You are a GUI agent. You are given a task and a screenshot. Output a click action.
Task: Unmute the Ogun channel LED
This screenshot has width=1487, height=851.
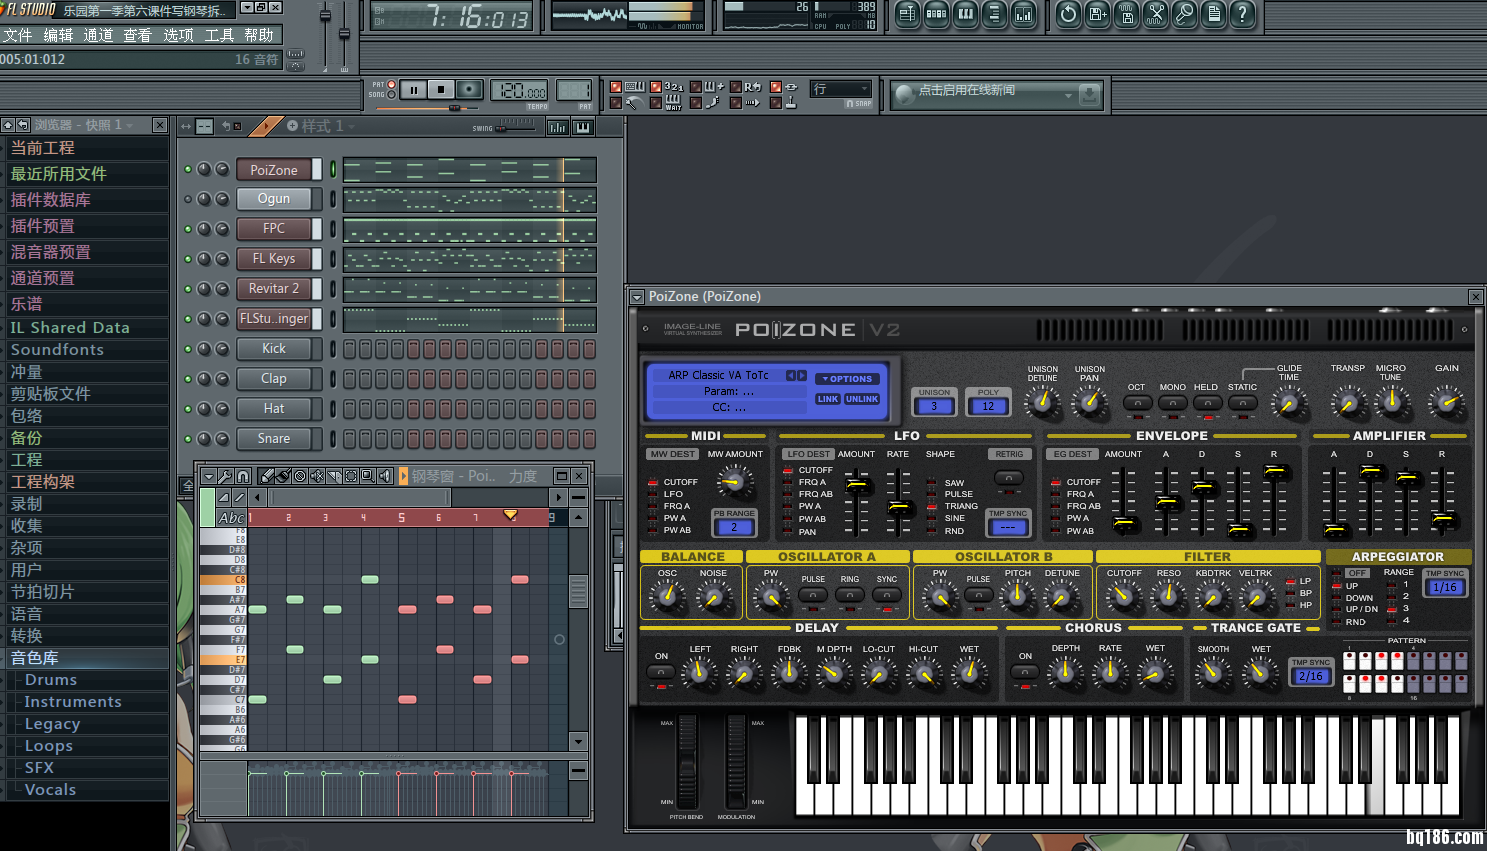[188, 199]
